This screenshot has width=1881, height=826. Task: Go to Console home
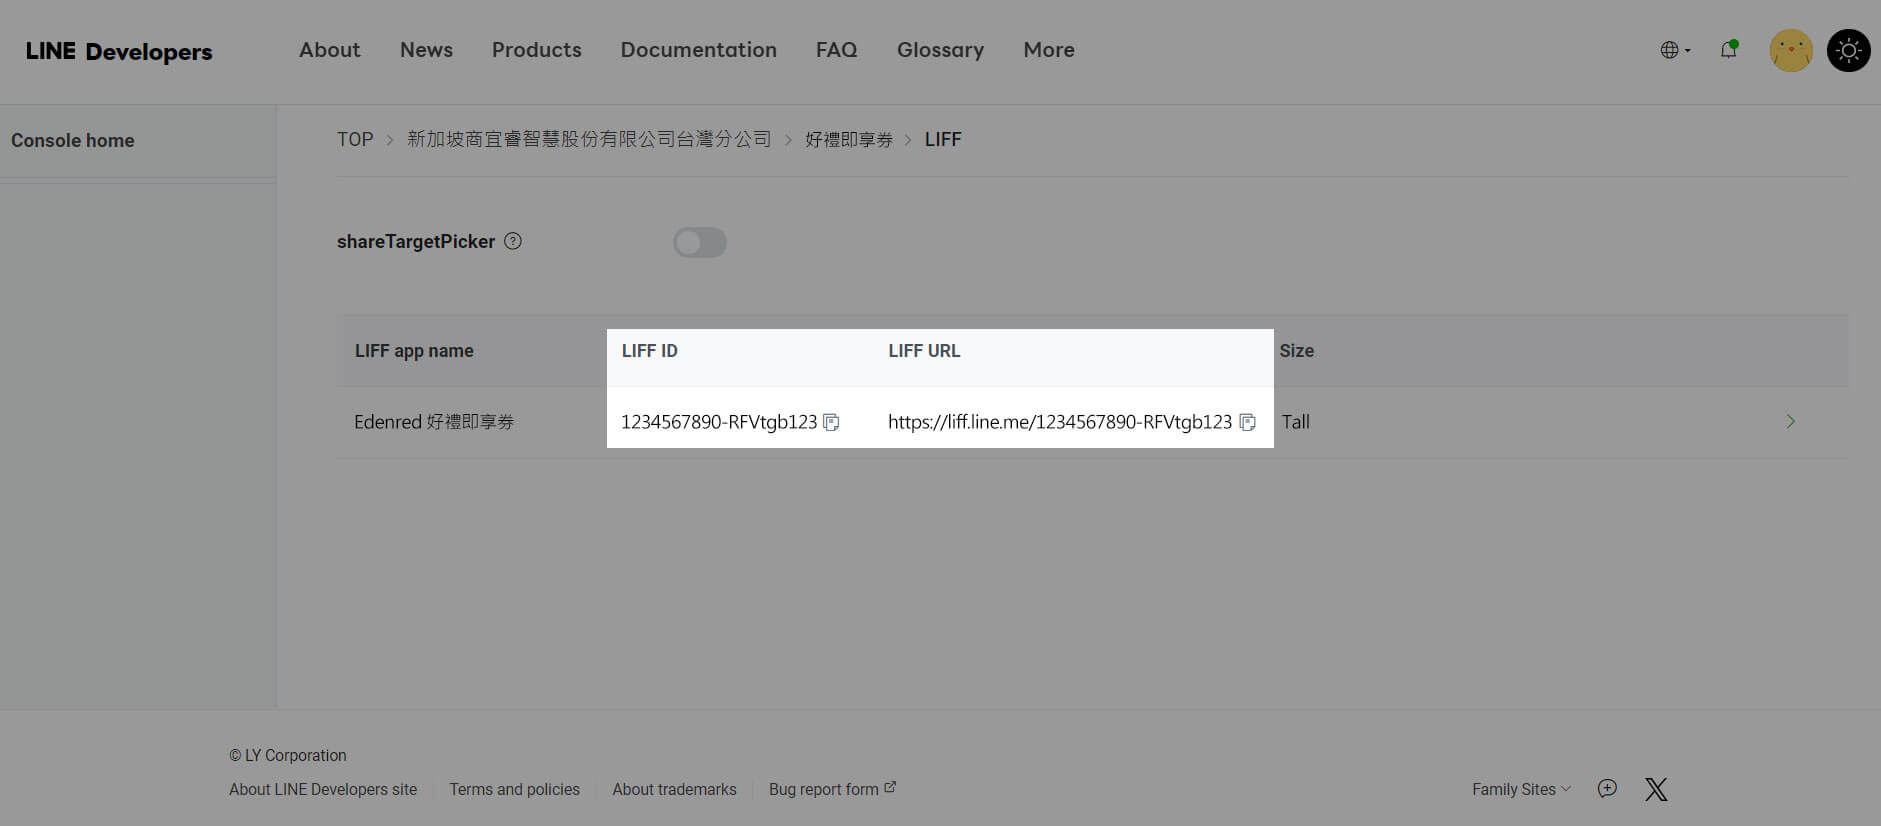tap(73, 141)
